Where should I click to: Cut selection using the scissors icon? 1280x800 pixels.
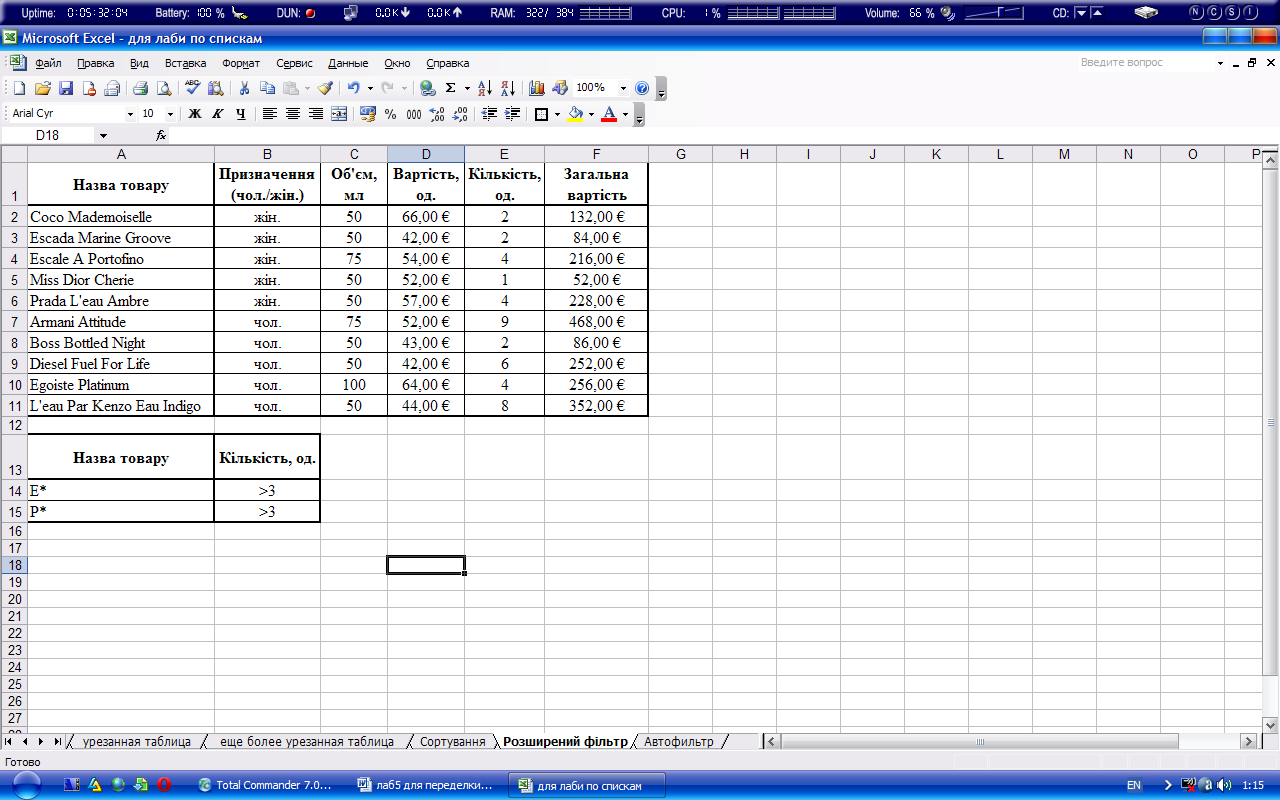click(x=244, y=88)
